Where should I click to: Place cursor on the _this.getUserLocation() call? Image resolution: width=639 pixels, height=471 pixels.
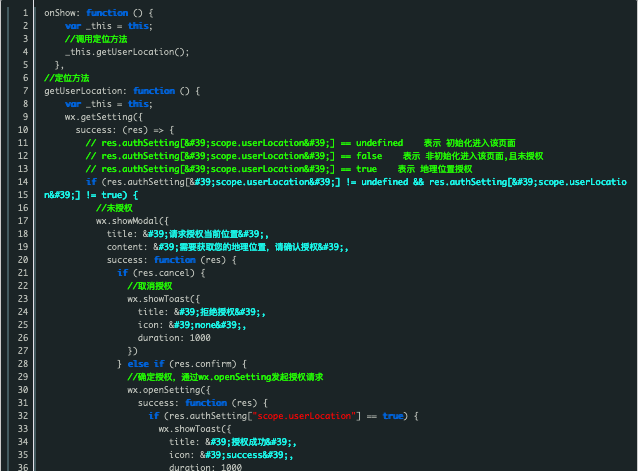coord(126,52)
